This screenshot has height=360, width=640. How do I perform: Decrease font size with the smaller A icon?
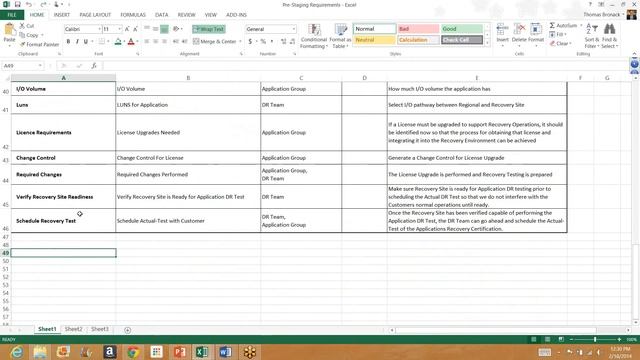(136, 29)
